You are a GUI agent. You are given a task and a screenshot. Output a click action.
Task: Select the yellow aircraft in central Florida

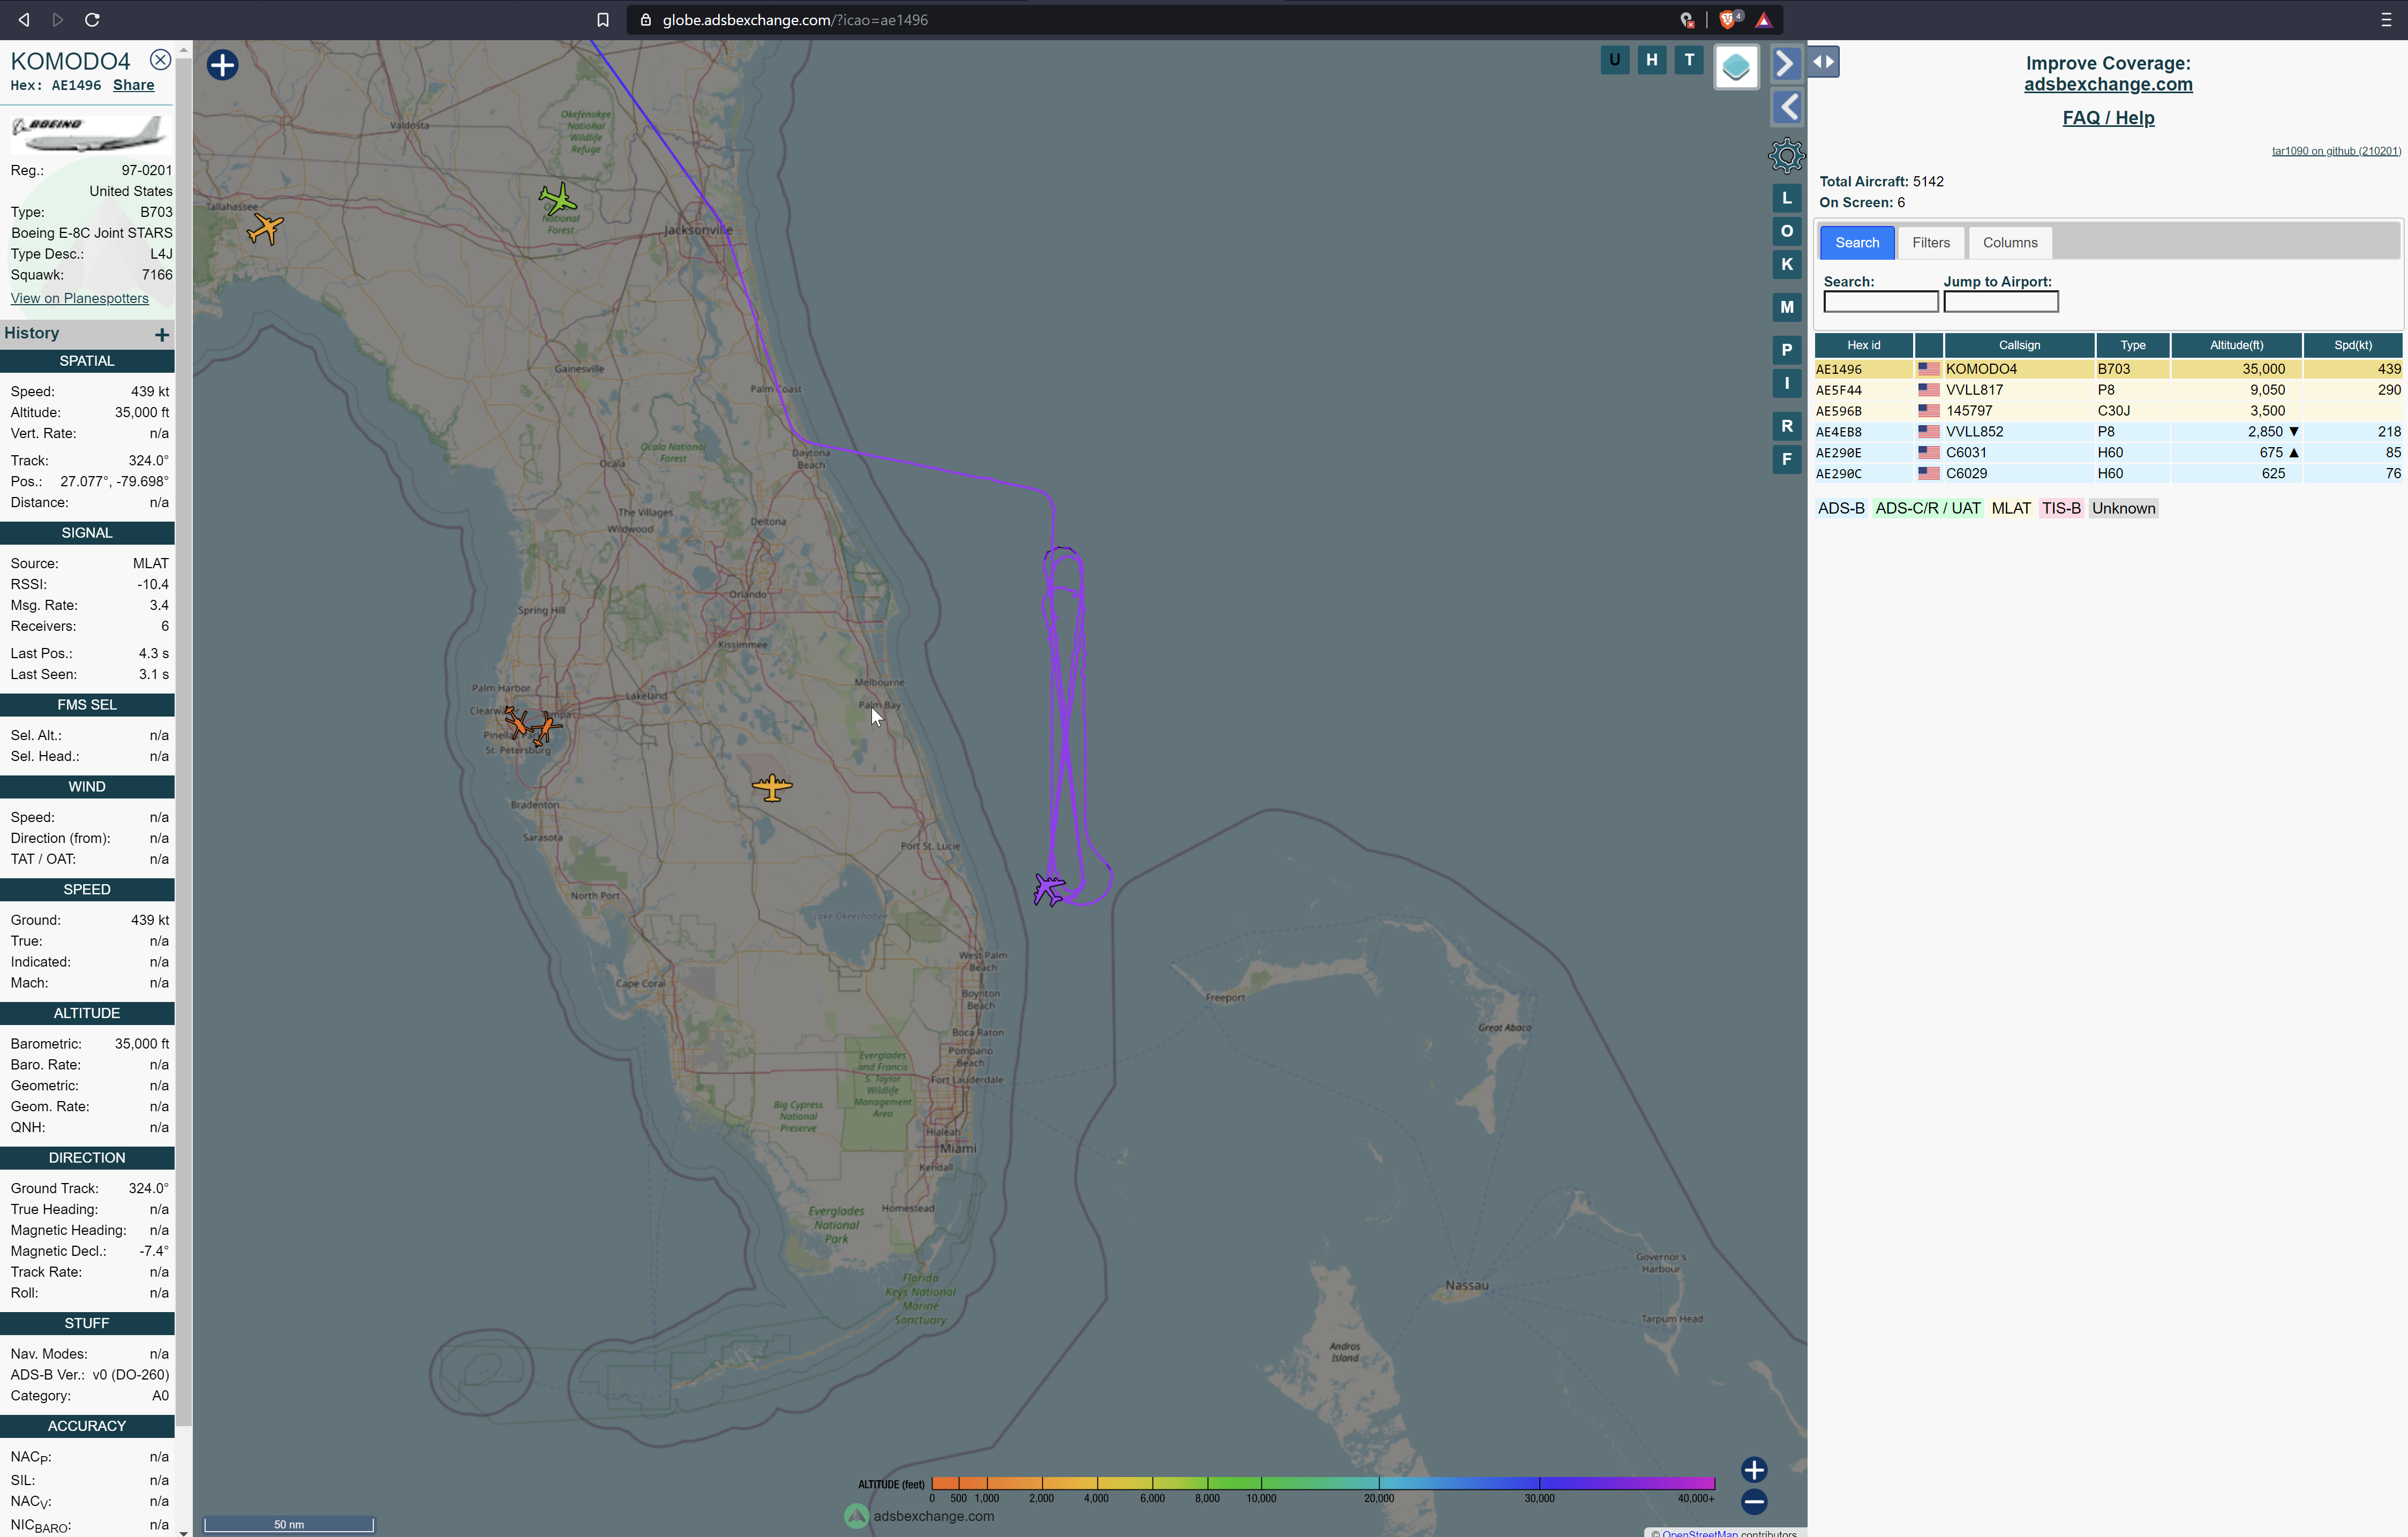pyautogui.click(x=772, y=787)
